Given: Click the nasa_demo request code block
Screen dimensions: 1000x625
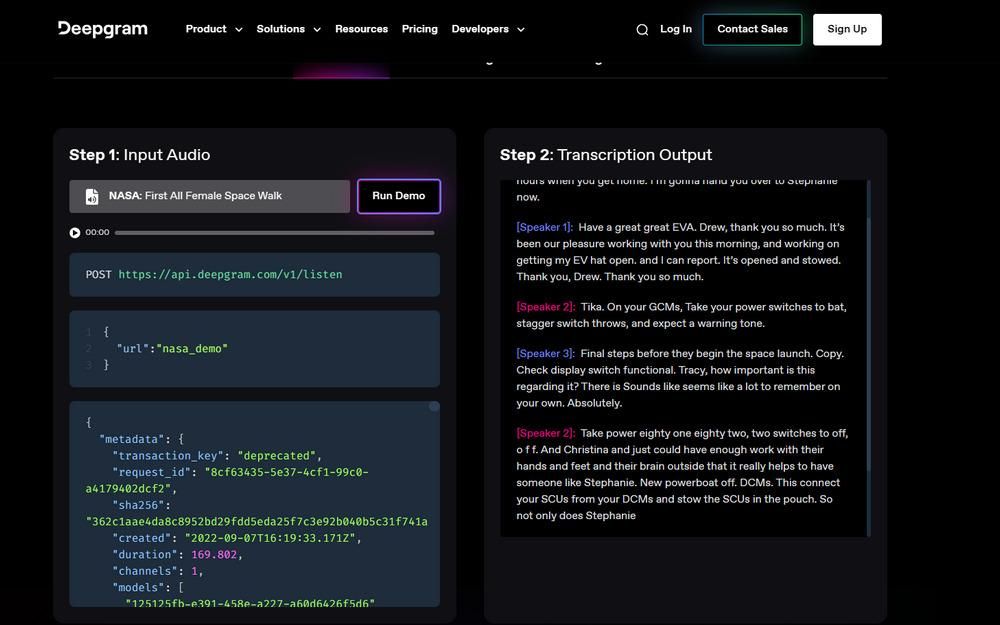Looking at the screenshot, I should click(x=254, y=349).
